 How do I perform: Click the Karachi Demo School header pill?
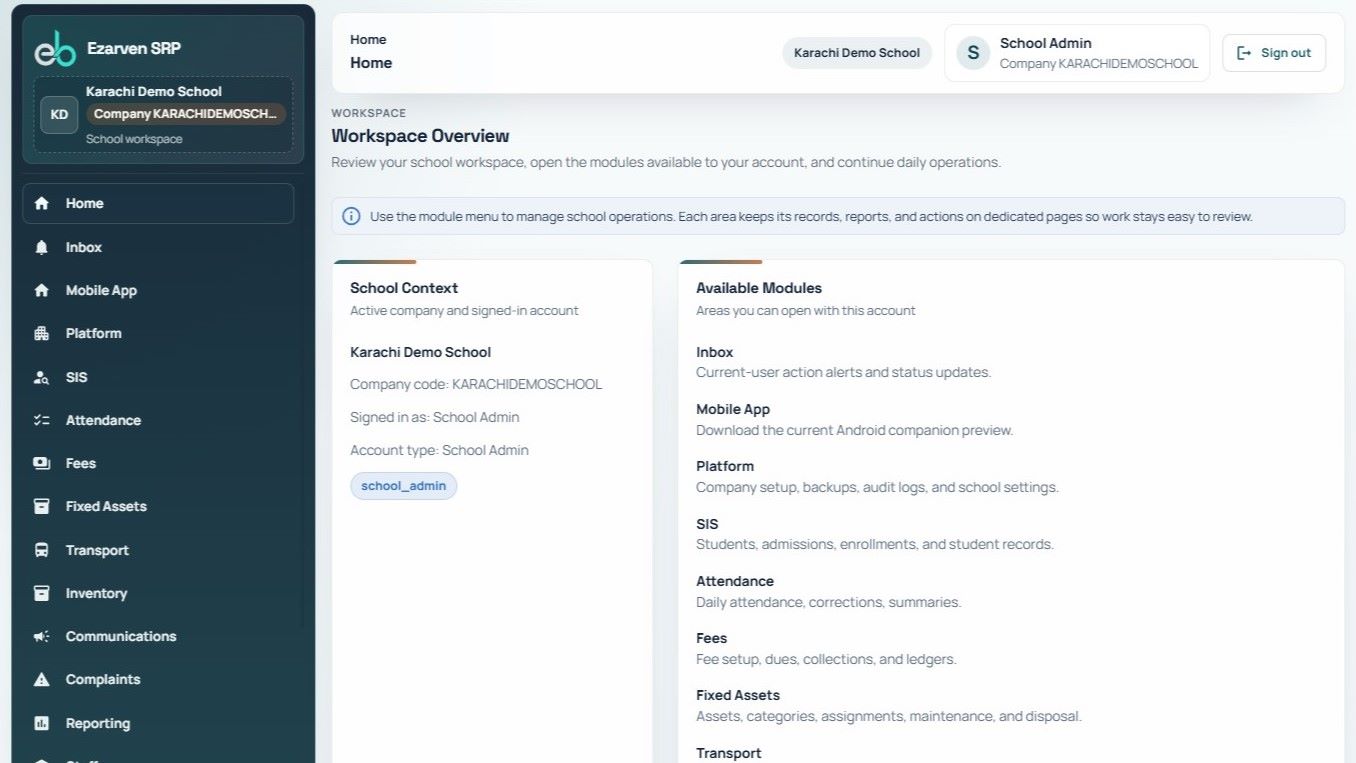pyautogui.click(x=857, y=53)
